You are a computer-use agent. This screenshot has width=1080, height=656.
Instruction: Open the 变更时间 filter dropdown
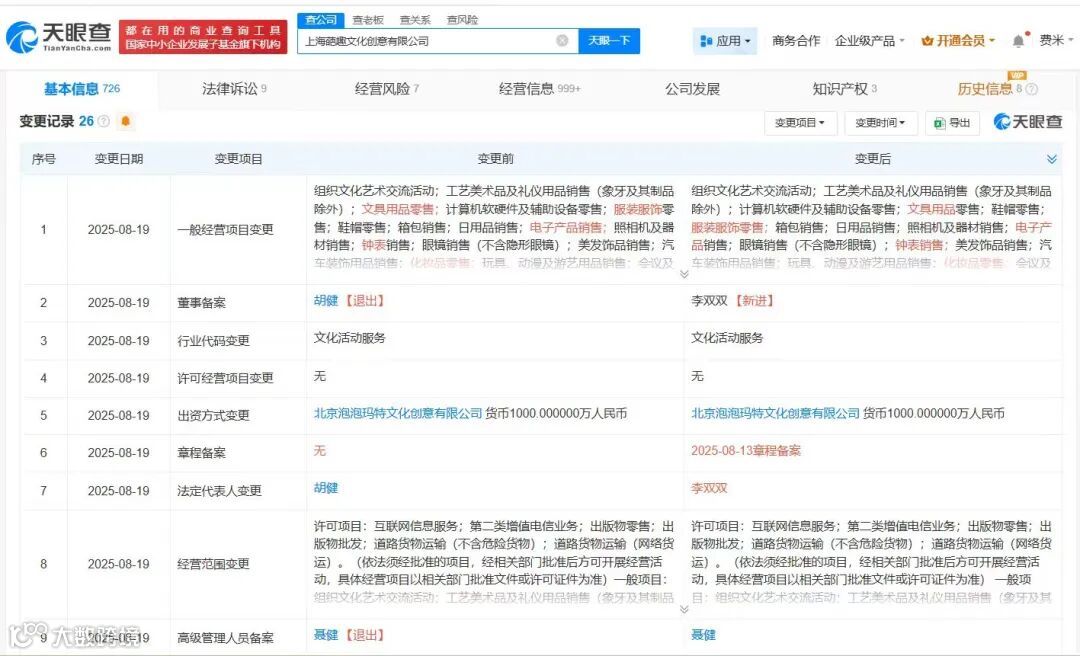pos(880,123)
